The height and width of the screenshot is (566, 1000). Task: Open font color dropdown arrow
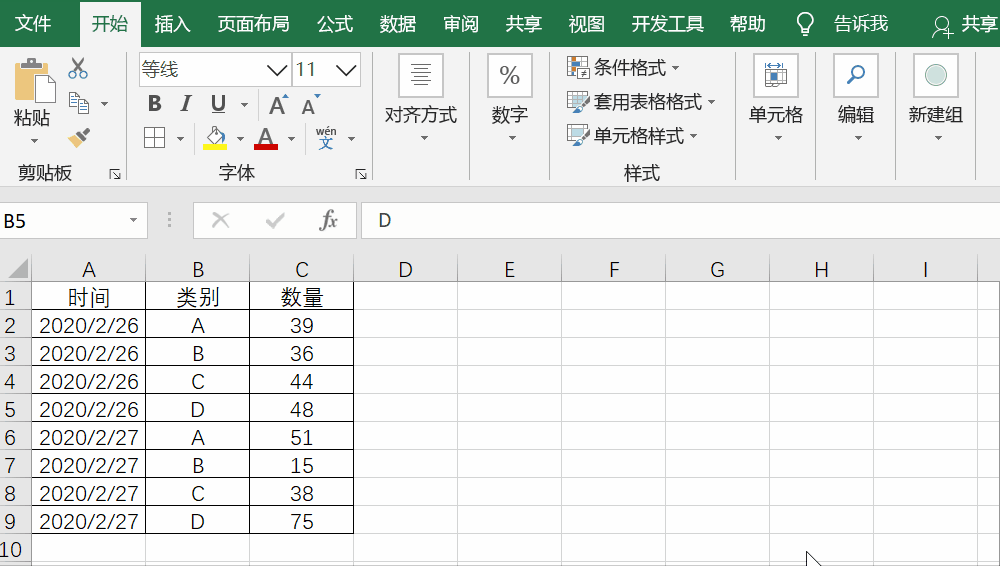[x=291, y=138]
